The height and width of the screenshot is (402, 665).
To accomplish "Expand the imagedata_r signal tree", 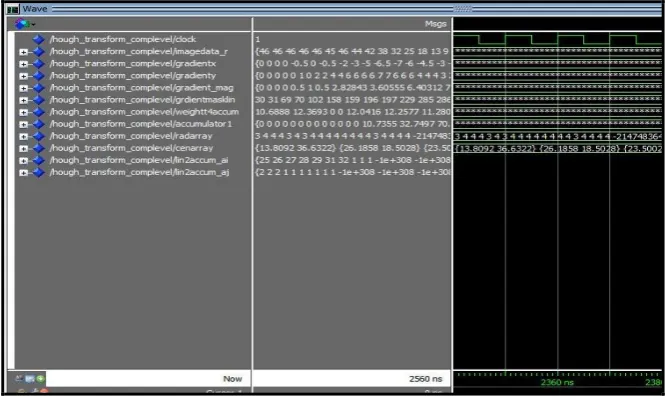I will click(x=23, y=52).
